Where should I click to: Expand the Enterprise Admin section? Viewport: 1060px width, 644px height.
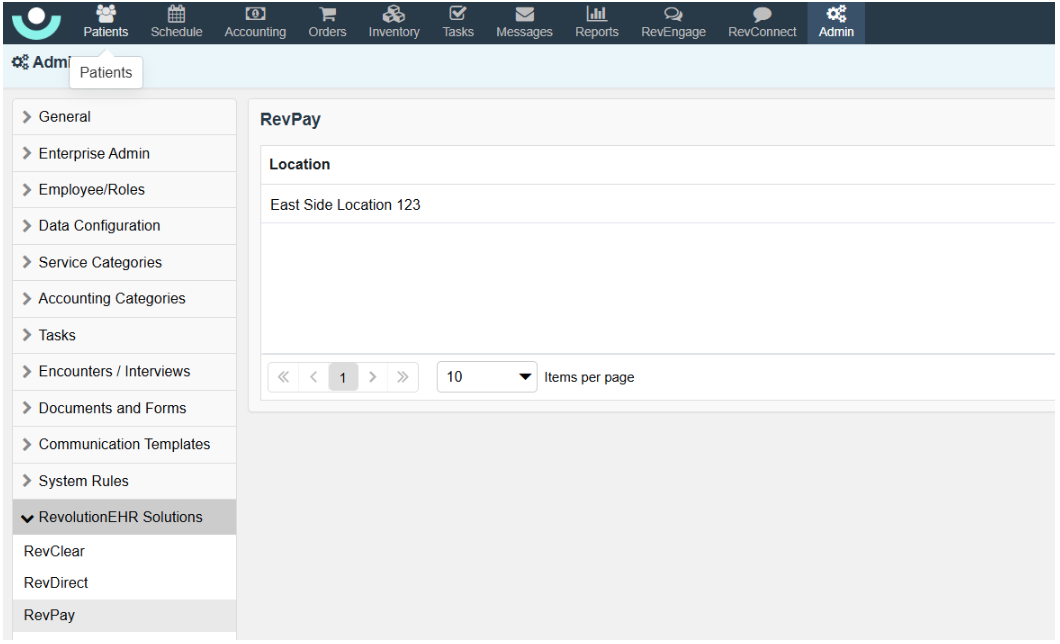tap(124, 153)
